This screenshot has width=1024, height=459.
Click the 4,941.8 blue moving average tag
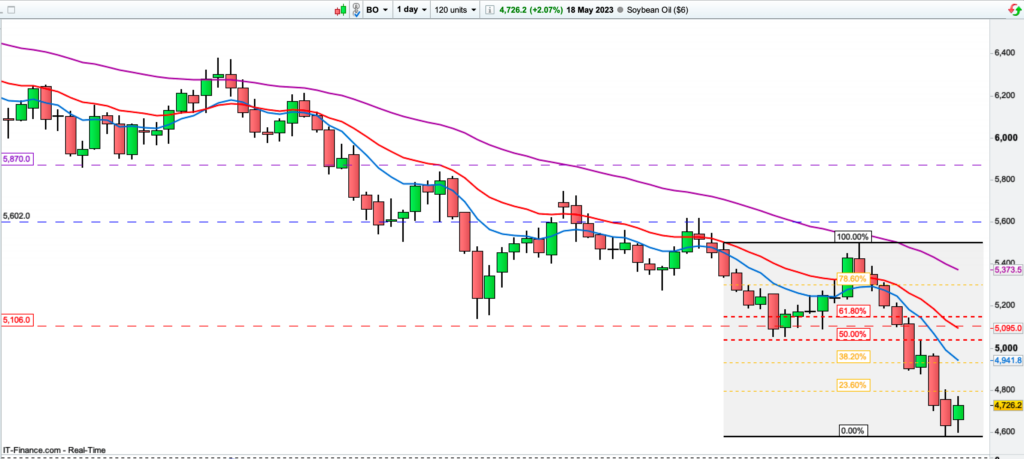coord(1004,360)
